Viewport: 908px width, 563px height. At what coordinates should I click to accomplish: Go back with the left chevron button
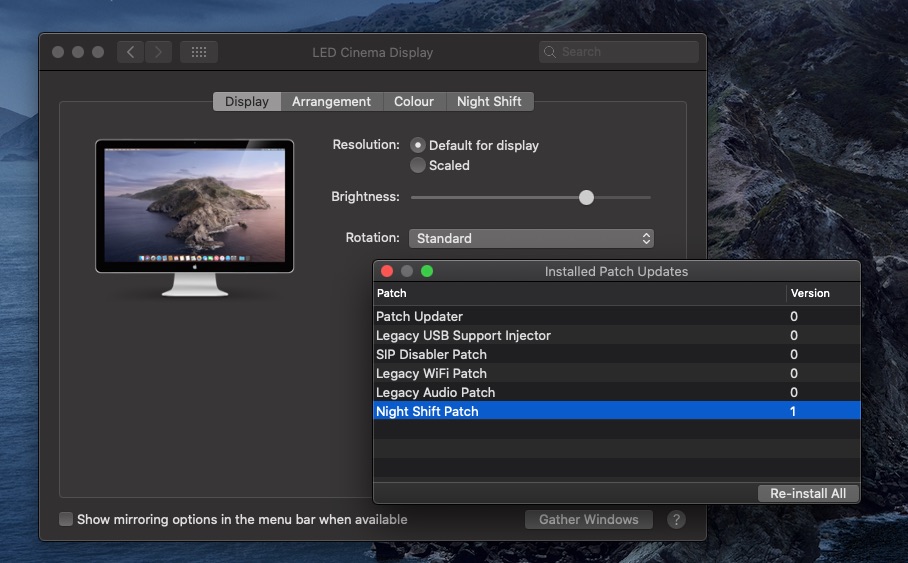click(130, 52)
